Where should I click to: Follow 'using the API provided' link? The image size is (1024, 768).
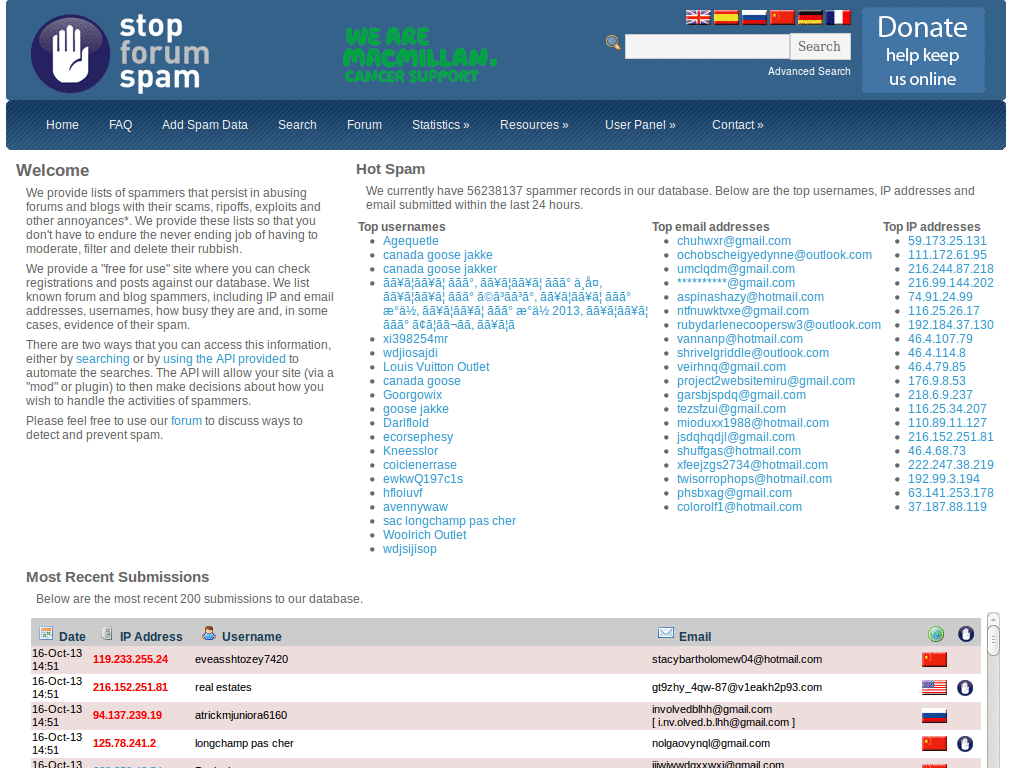[224, 359]
